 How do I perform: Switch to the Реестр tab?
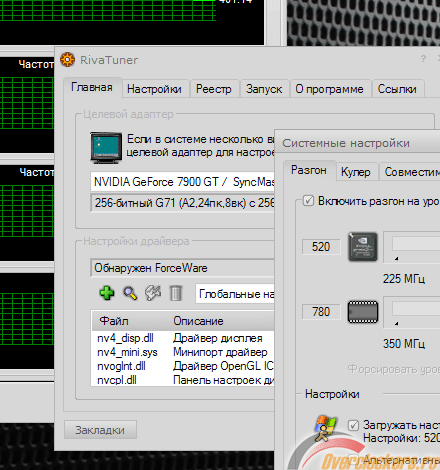(x=214, y=89)
